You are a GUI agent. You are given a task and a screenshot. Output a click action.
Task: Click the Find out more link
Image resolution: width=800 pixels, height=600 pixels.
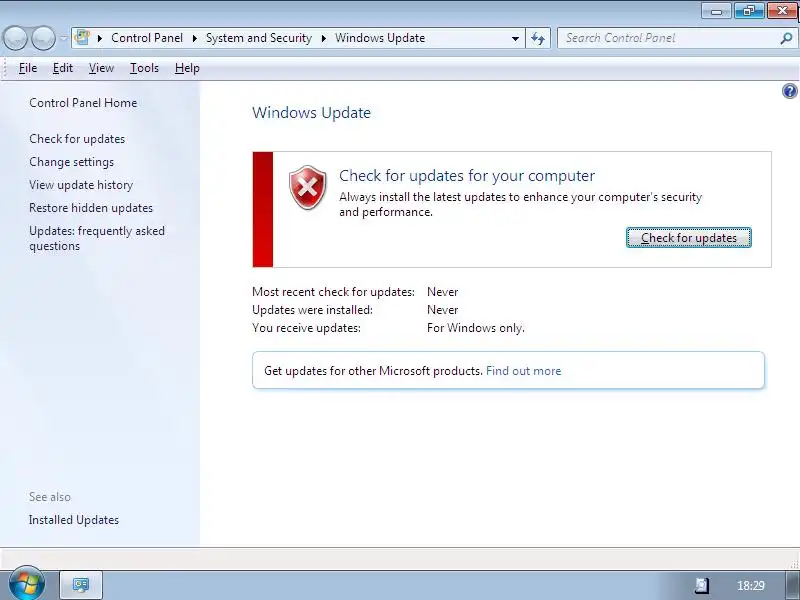pyautogui.click(x=523, y=371)
